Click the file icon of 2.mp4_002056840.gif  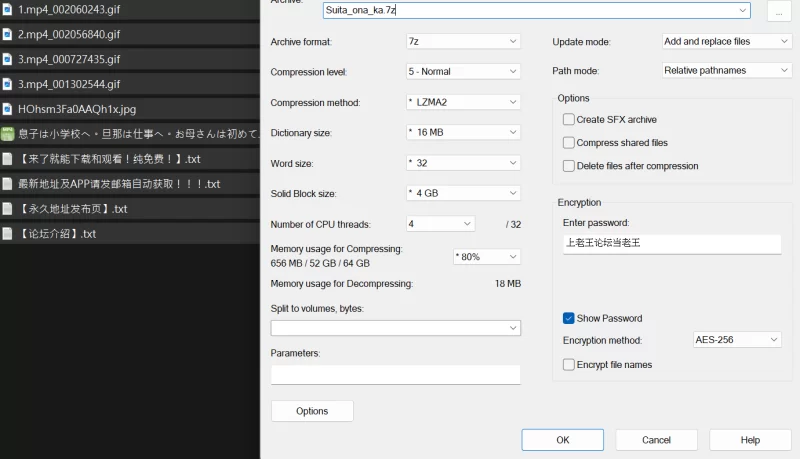(x=7, y=34)
